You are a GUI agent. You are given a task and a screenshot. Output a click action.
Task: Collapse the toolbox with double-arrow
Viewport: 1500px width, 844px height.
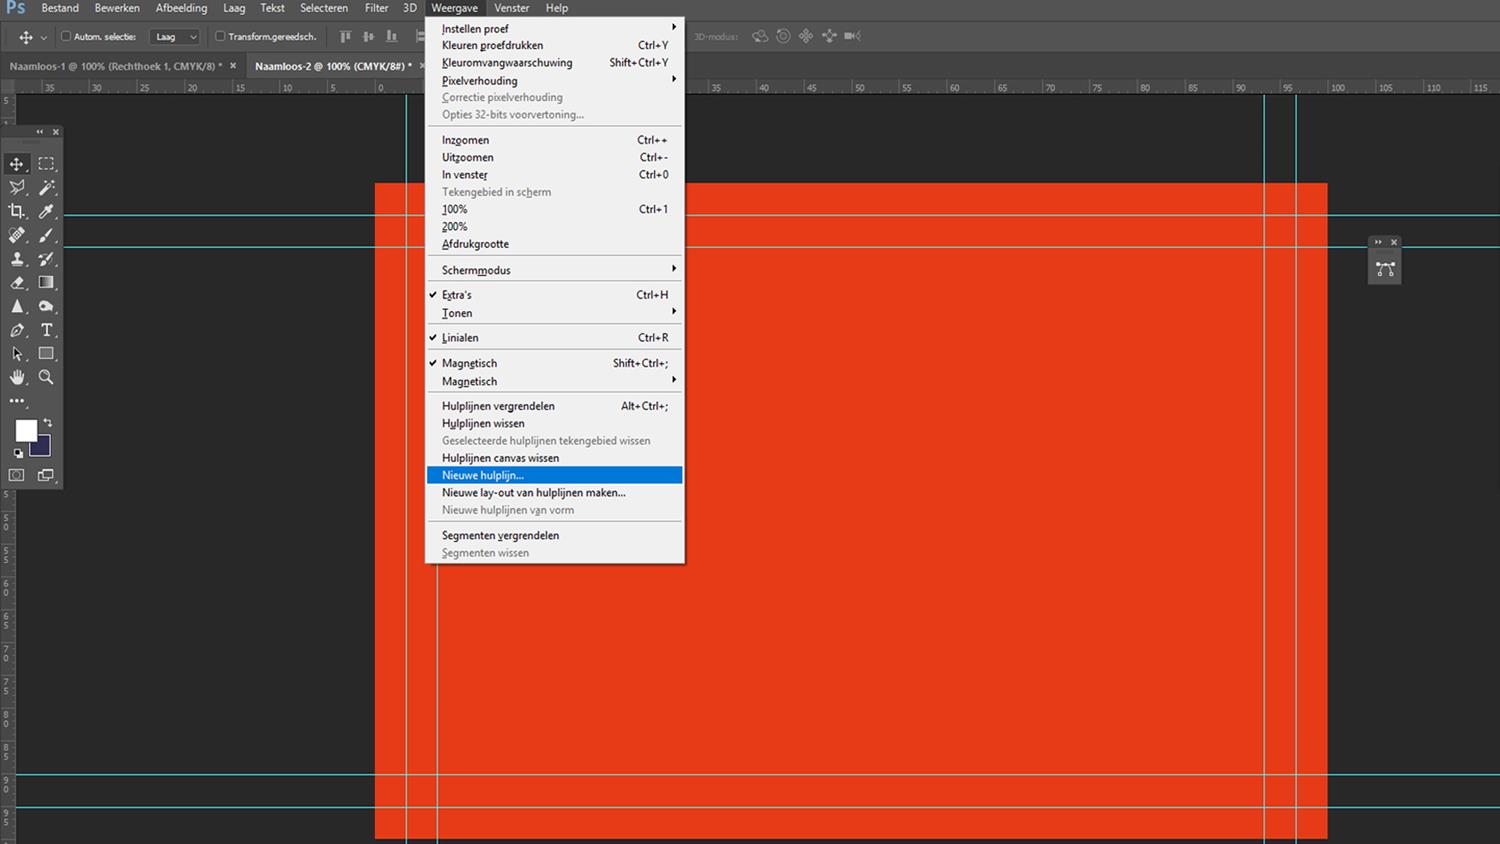(x=40, y=132)
